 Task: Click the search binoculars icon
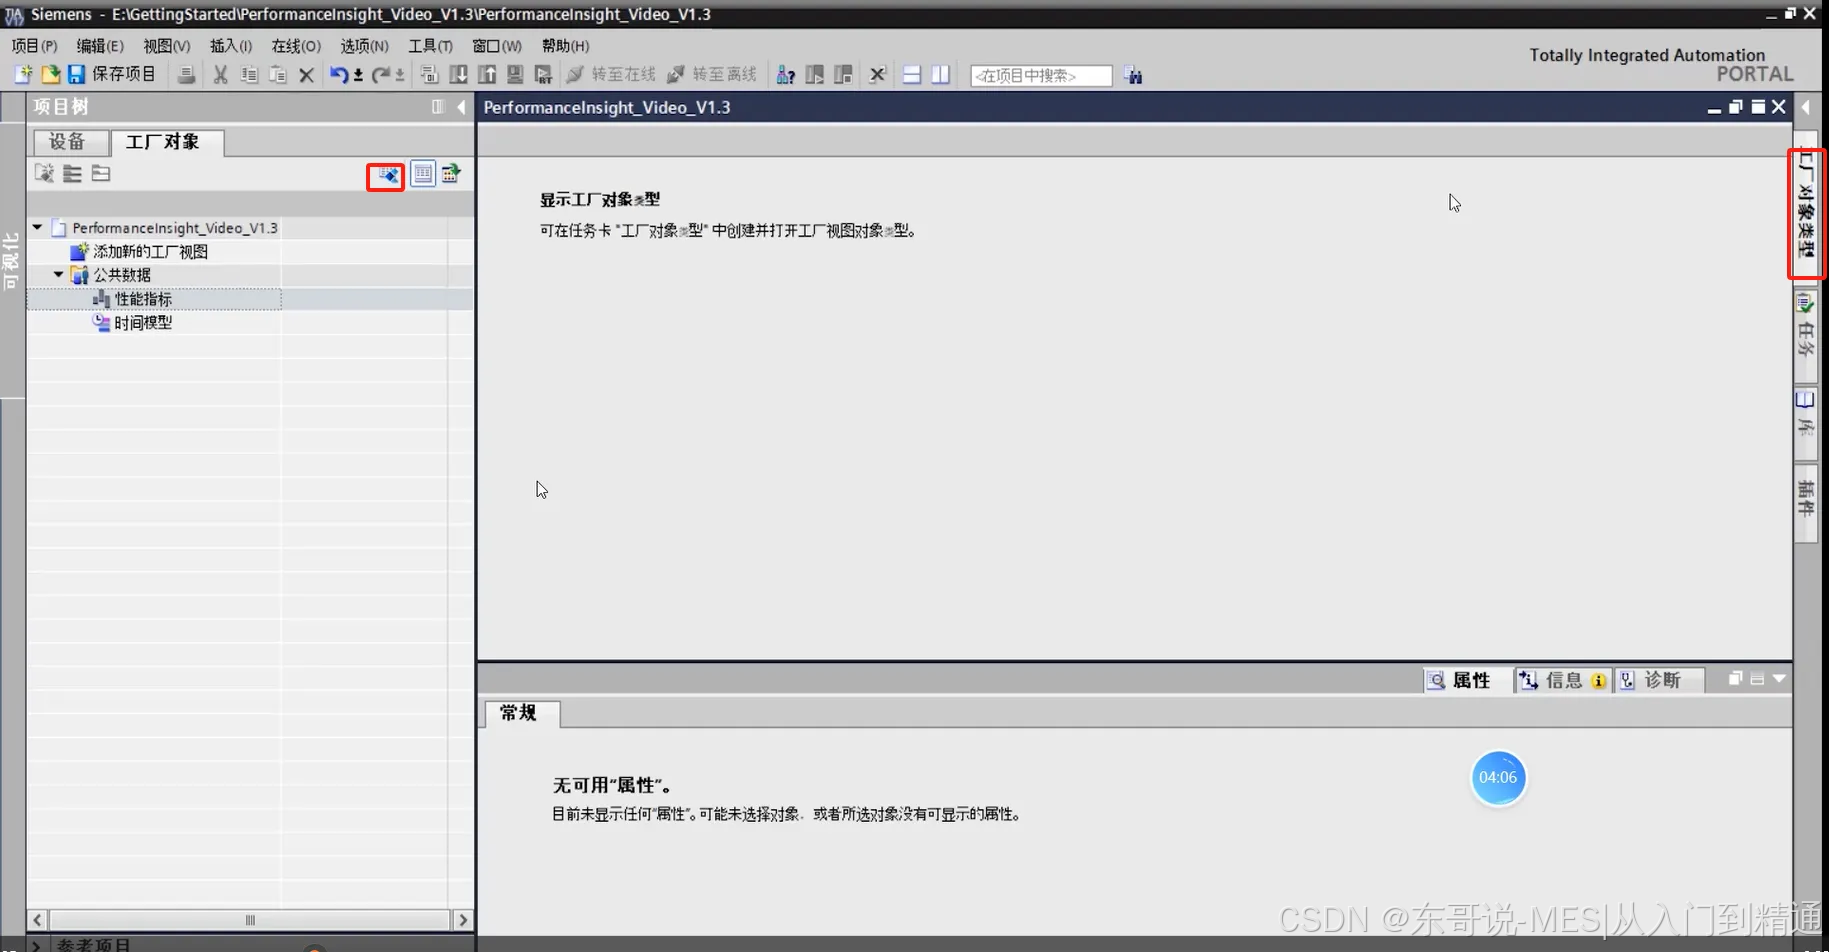pyautogui.click(x=1133, y=75)
